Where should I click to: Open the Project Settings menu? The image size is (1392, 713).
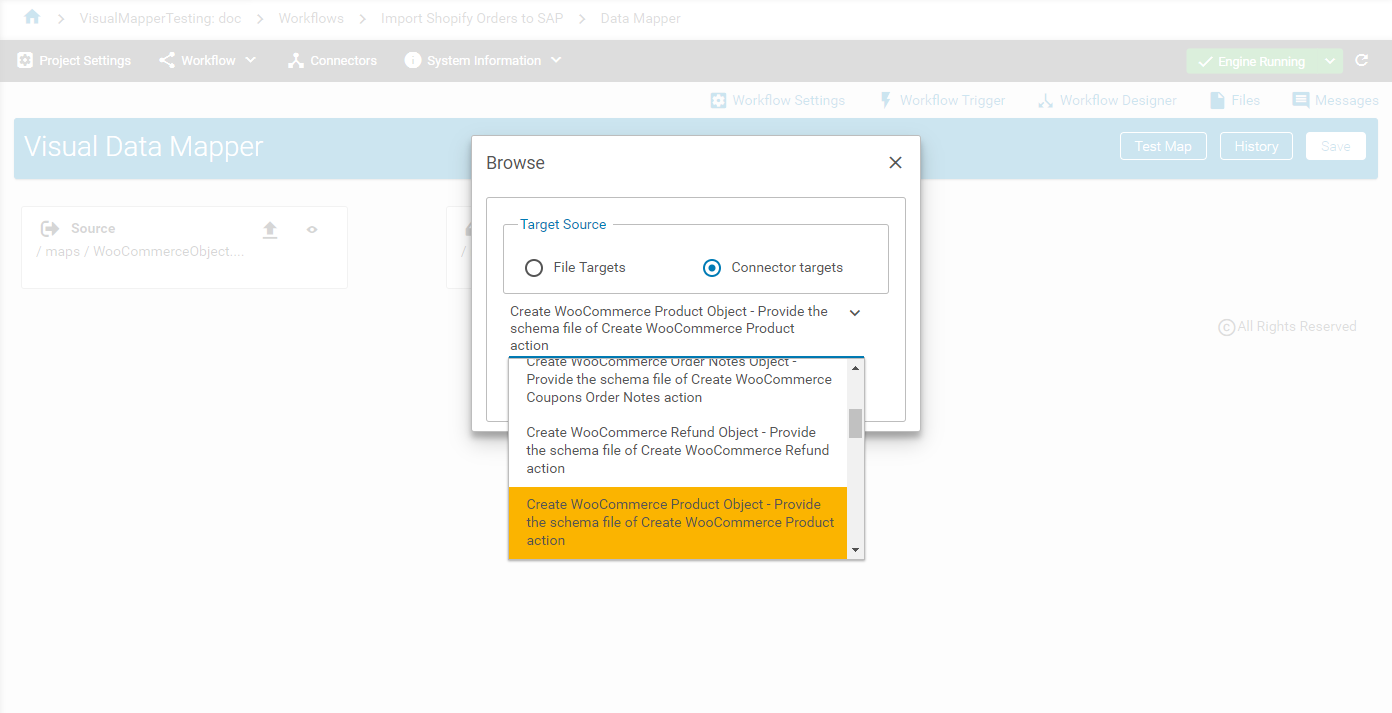coord(74,61)
